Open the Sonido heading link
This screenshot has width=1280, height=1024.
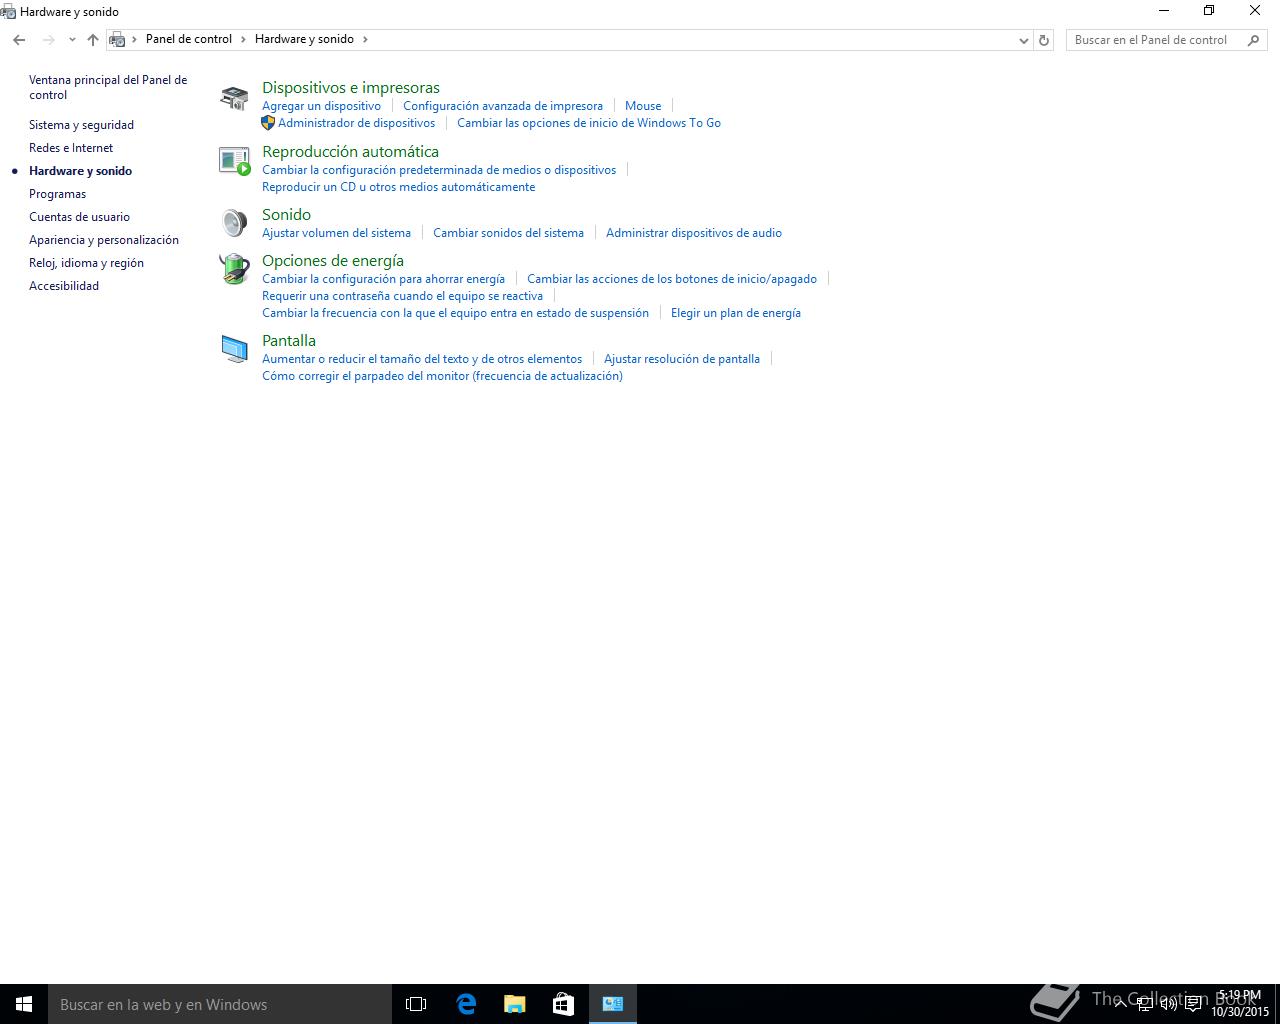click(286, 215)
